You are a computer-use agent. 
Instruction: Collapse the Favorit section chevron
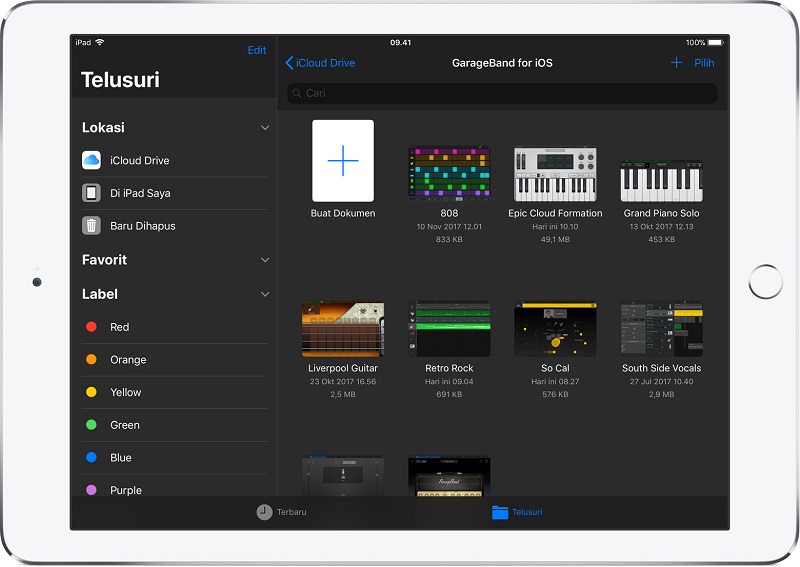(x=265, y=260)
